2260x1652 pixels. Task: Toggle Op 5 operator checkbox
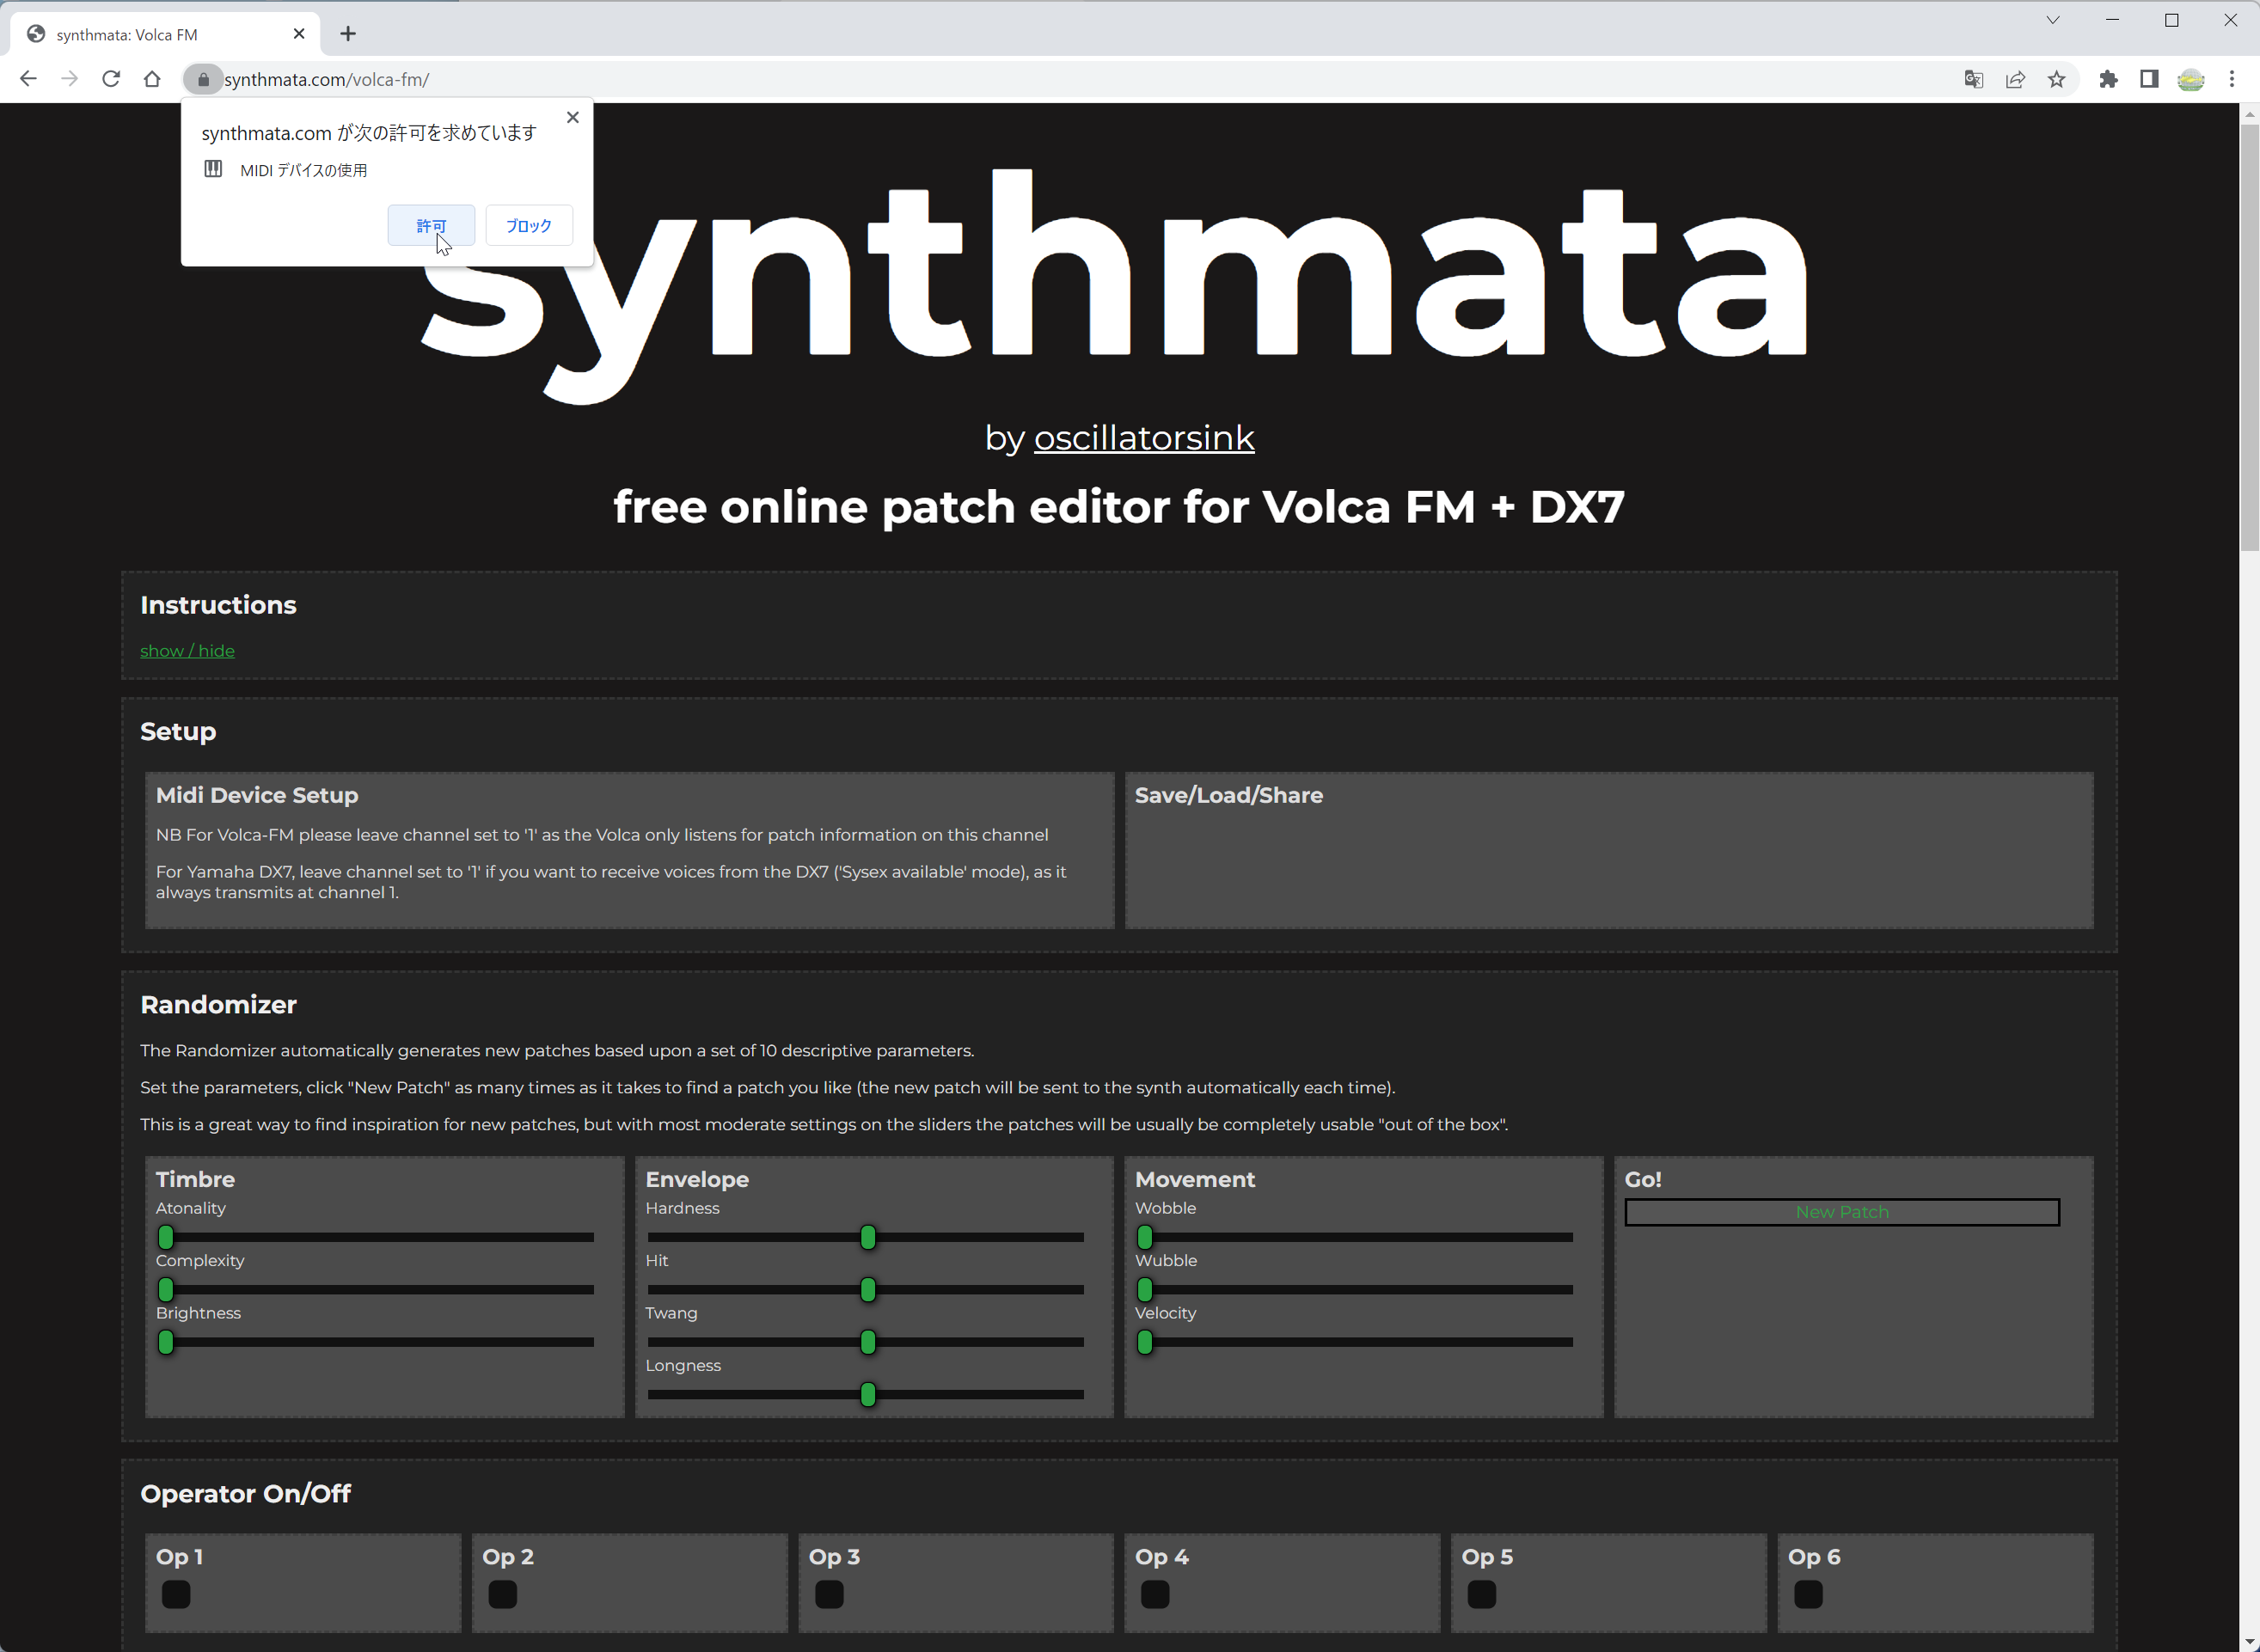[1482, 1594]
